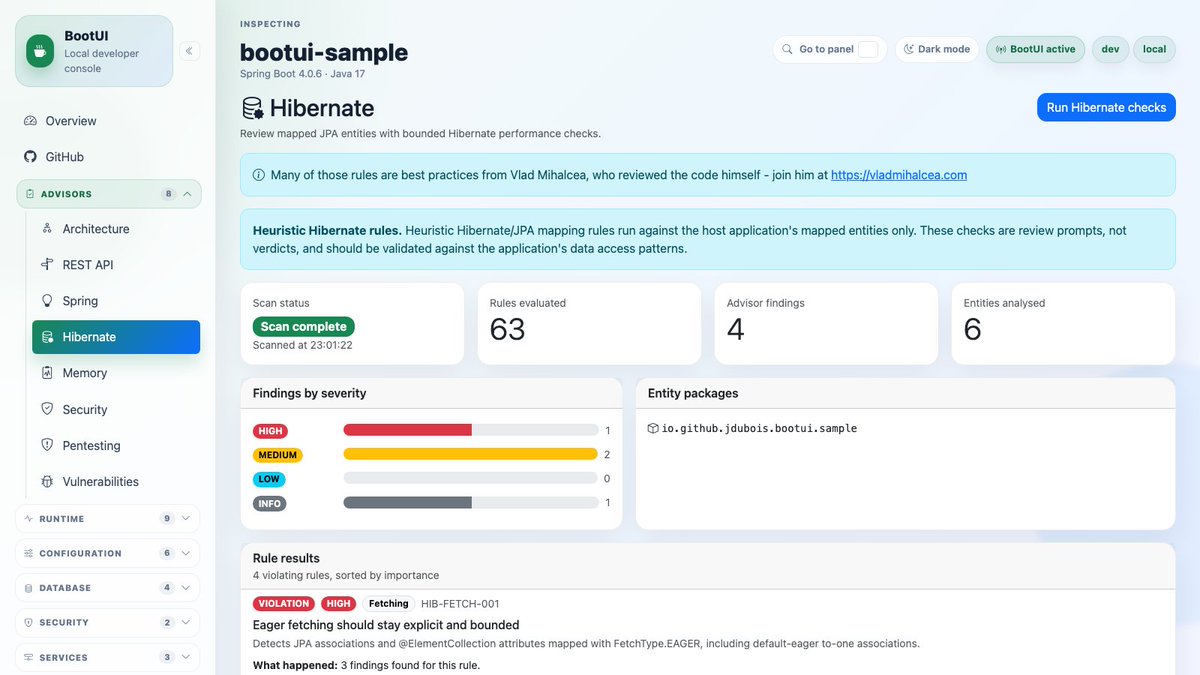Click the moon icon for dark mode
This screenshot has width=1200, height=675.
[909, 49]
